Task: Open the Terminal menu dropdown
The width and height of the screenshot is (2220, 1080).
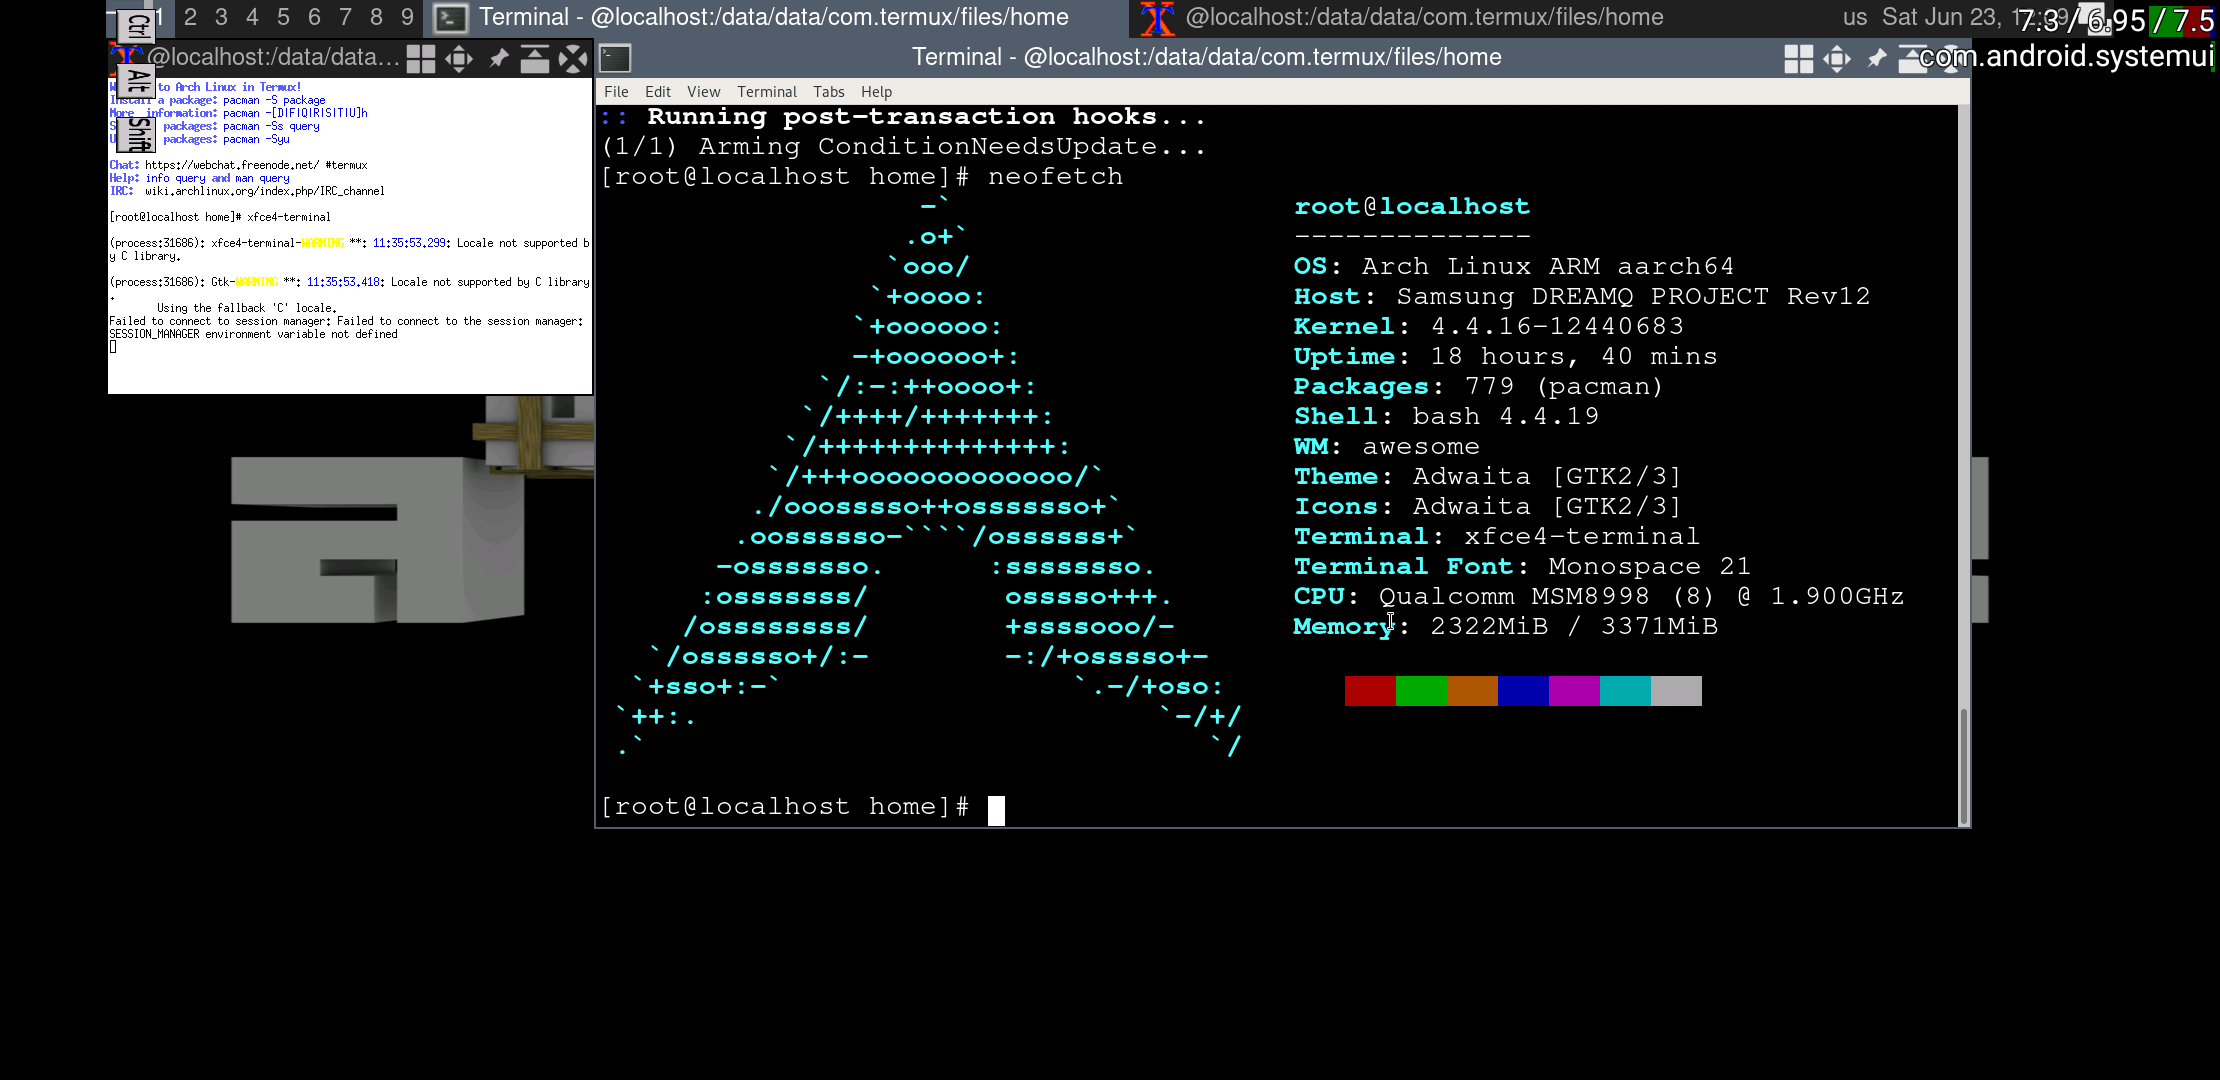Action: tap(767, 91)
